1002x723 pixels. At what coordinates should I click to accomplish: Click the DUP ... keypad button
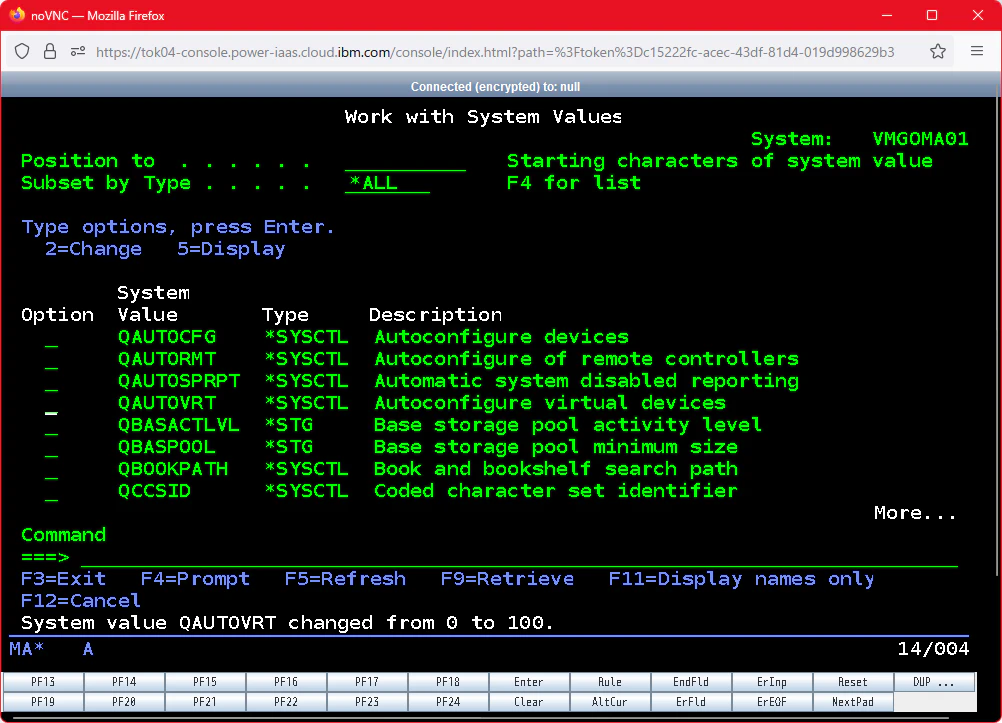(934, 682)
